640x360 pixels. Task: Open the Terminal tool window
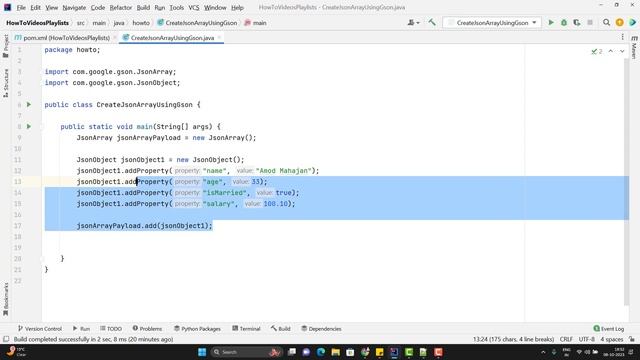click(246, 329)
